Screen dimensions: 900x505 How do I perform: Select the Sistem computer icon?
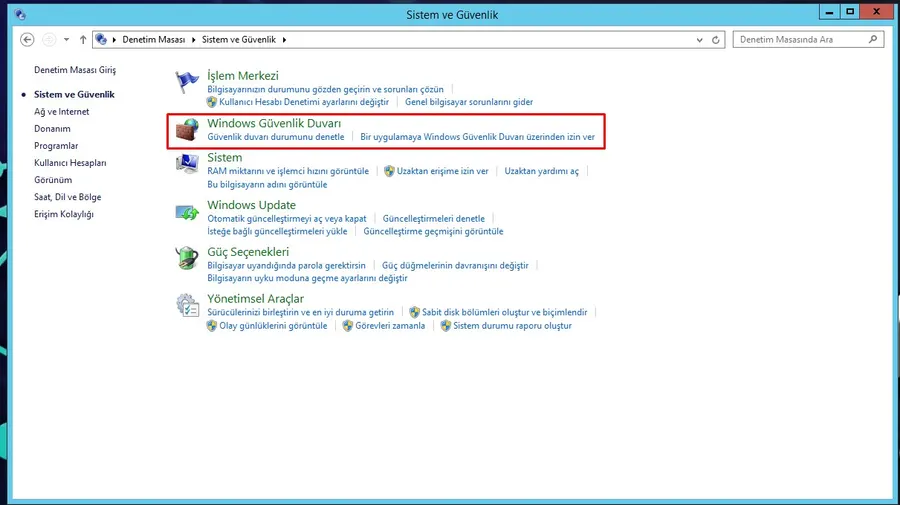[x=187, y=164]
